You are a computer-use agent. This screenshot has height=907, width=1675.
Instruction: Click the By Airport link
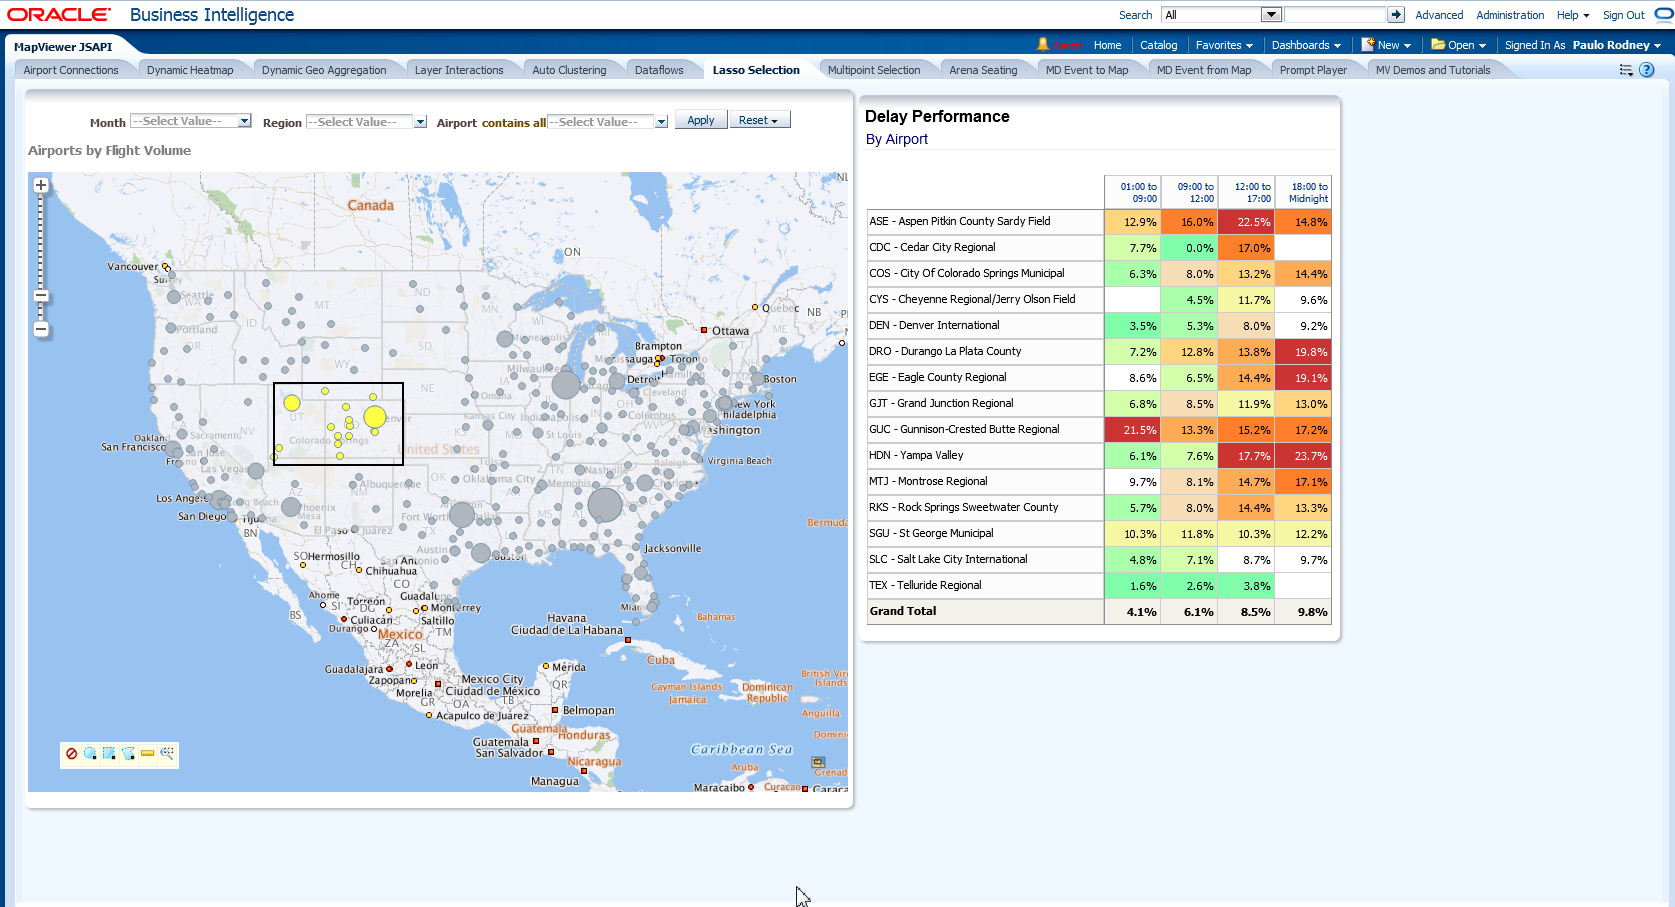(x=897, y=139)
